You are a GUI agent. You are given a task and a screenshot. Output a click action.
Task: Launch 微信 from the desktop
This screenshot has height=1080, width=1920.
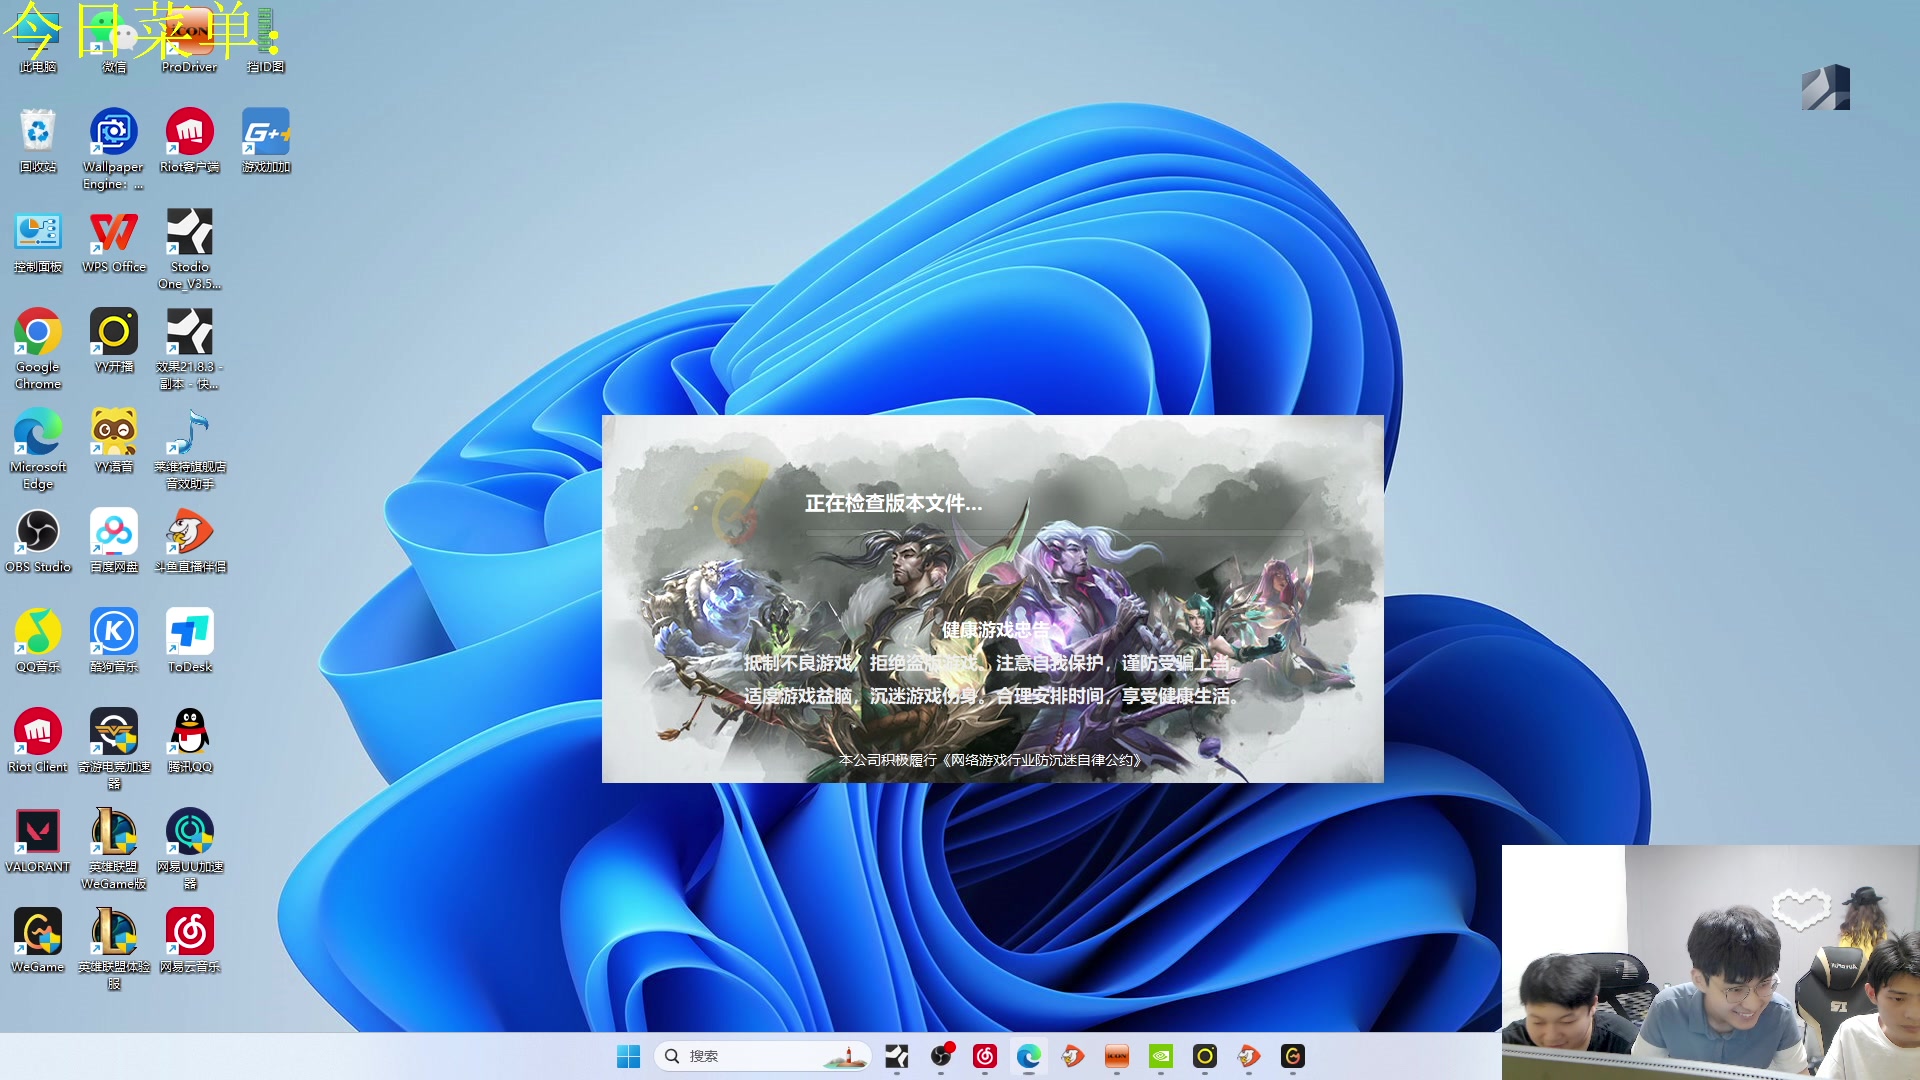pos(114,40)
